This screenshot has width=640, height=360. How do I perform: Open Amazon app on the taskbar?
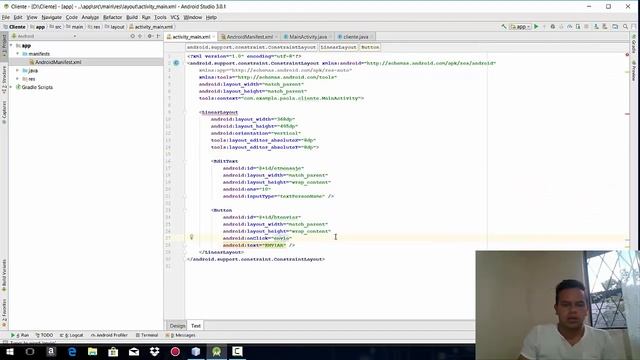point(51,351)
